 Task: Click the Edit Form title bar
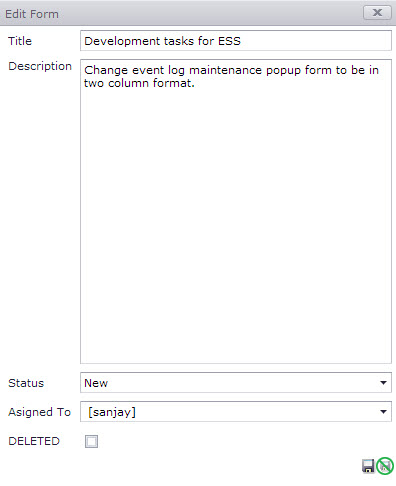point(198,13)
